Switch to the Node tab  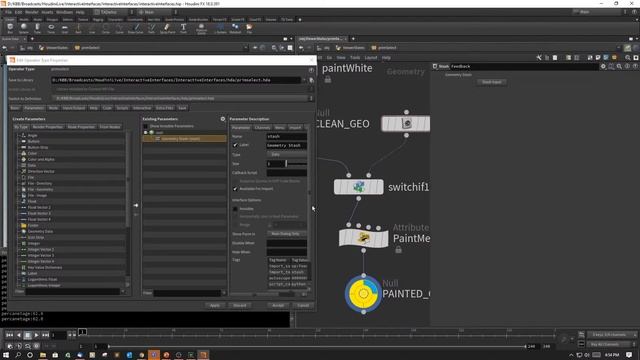53,108
